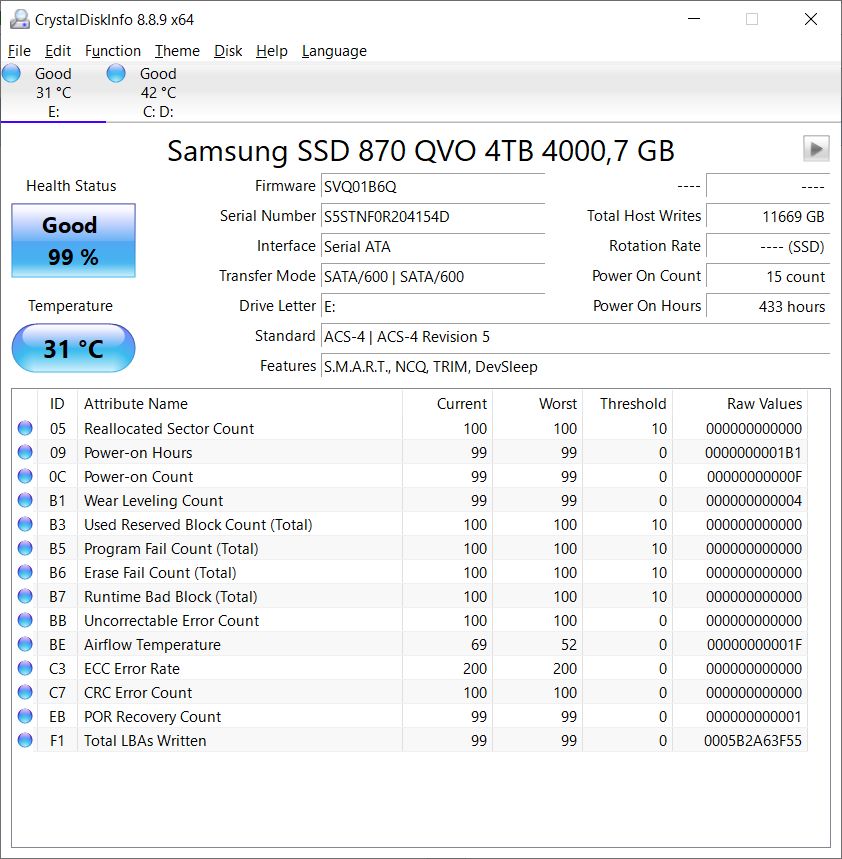Click the status icon for Airflow Temperature
842x859 pixels.
[x=25, y=644]
